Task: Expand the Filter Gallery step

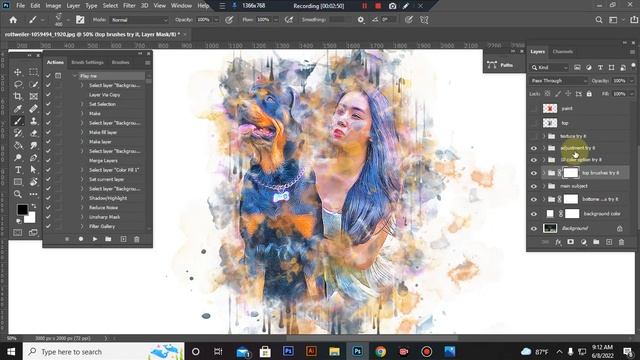Action: (x=82, y=226)
